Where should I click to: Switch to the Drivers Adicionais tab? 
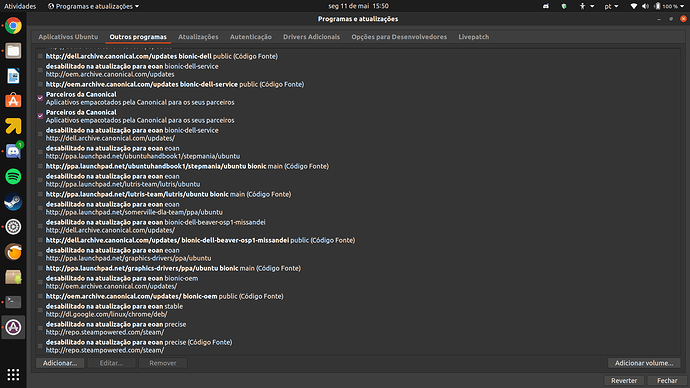[311, 37]
